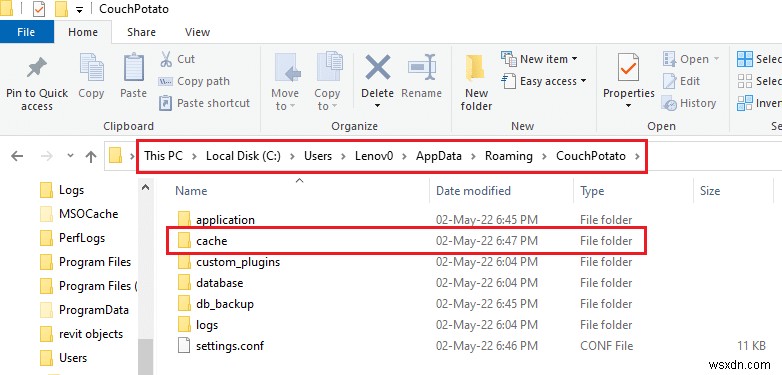Click the Cut scissors icon

166,59
